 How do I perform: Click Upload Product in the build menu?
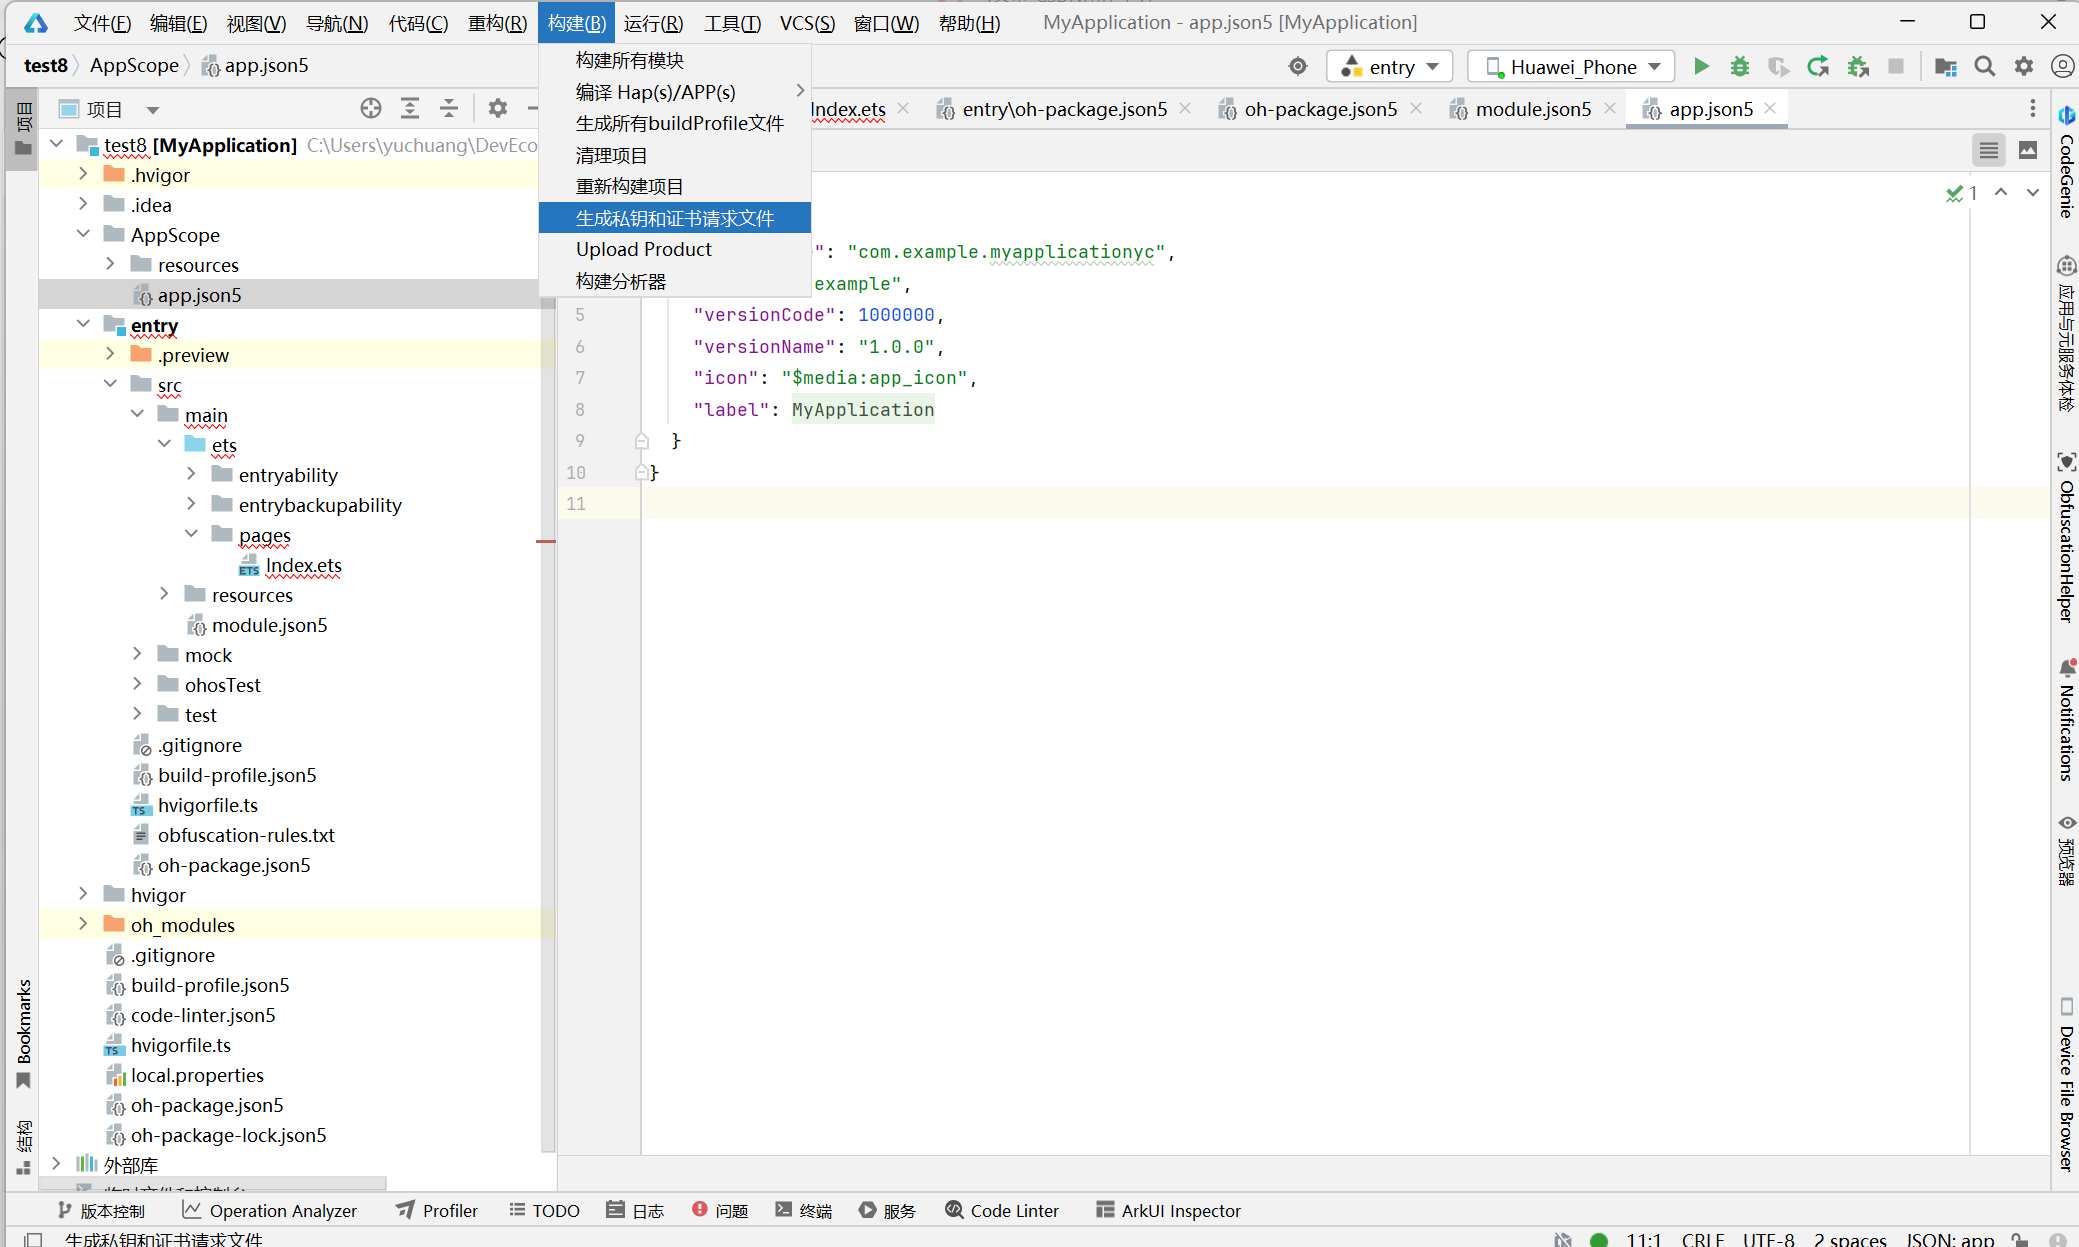tap(644, 249)
